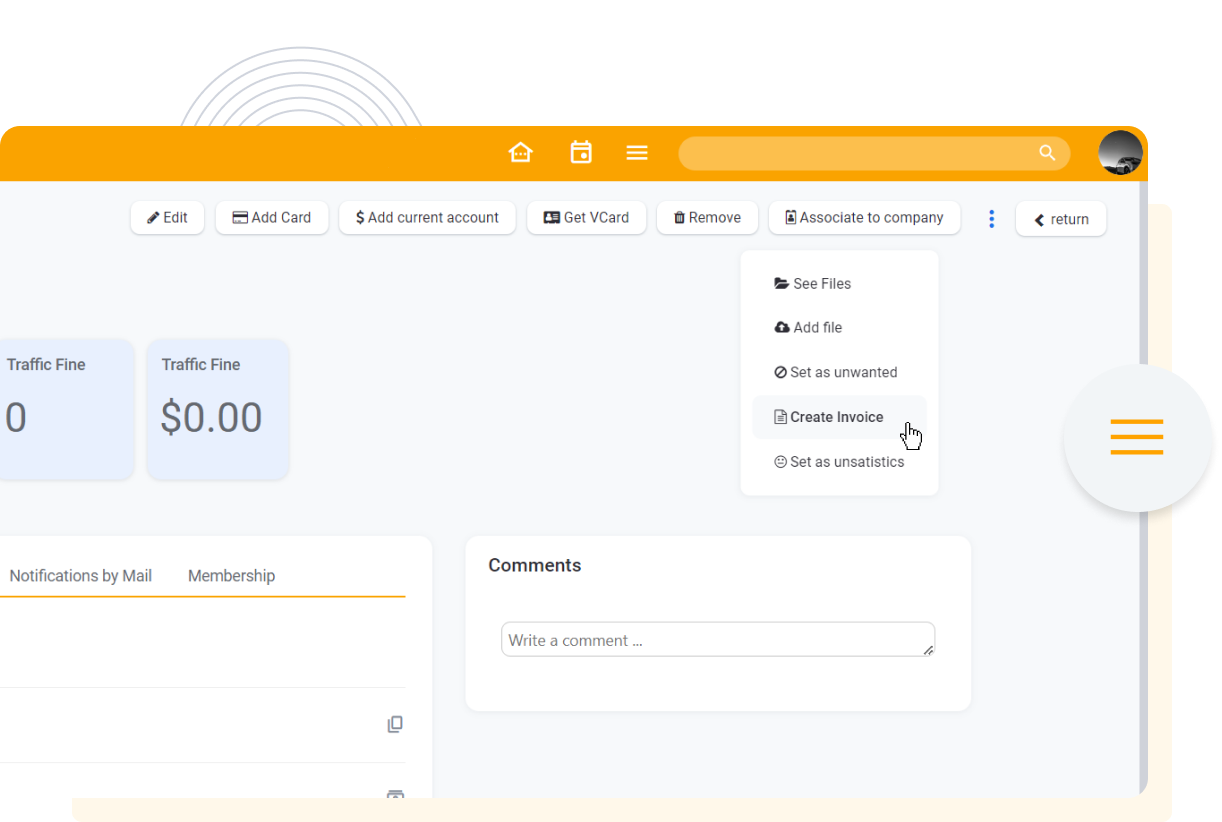This screenshot has height=822, width=1222.
Task: Expand the smiley icon option Set as unsatistics
Action: 780,461
